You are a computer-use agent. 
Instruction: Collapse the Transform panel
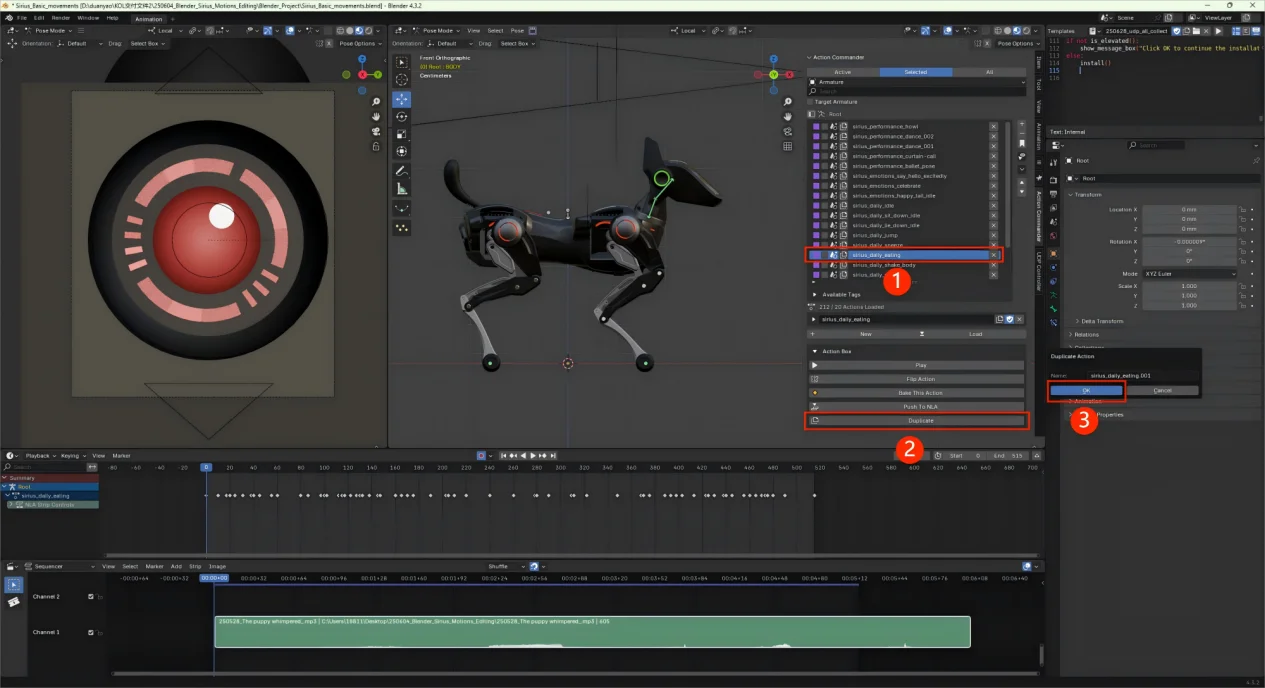click(1084, 195)
